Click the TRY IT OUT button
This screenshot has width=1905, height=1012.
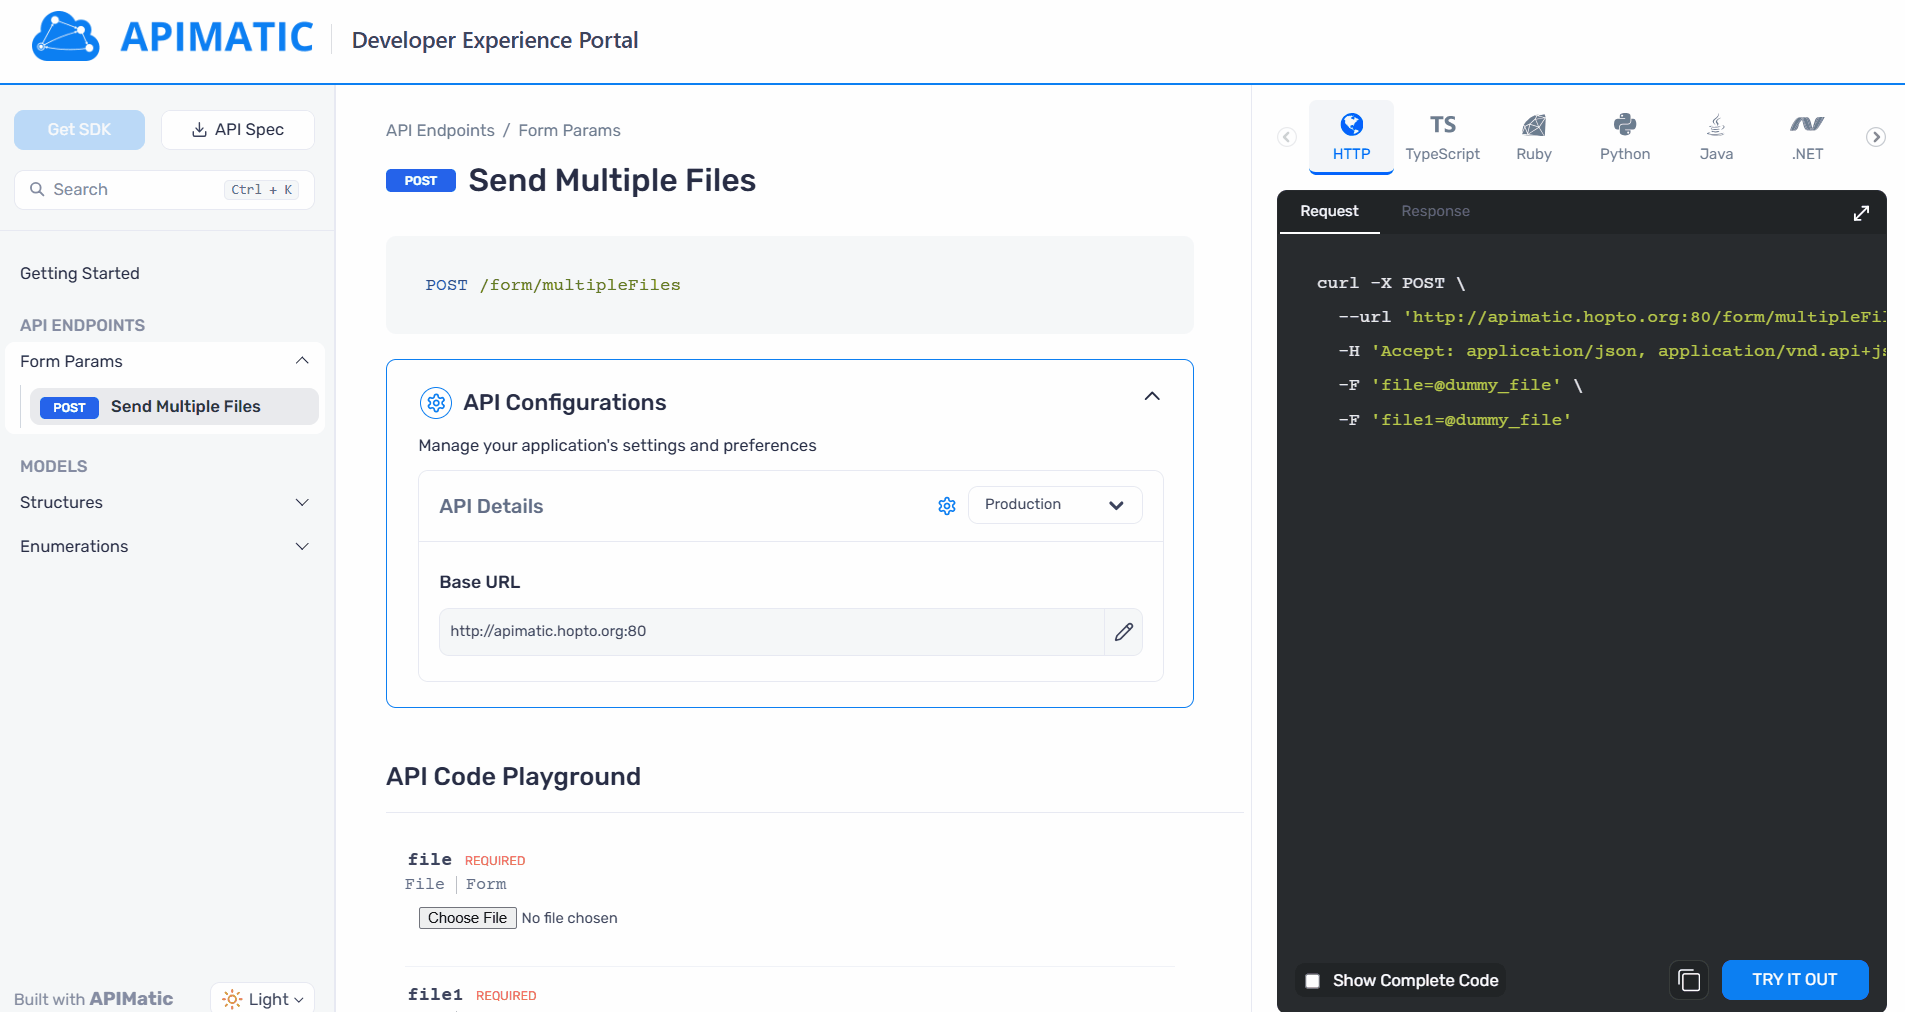point(1794,980)
